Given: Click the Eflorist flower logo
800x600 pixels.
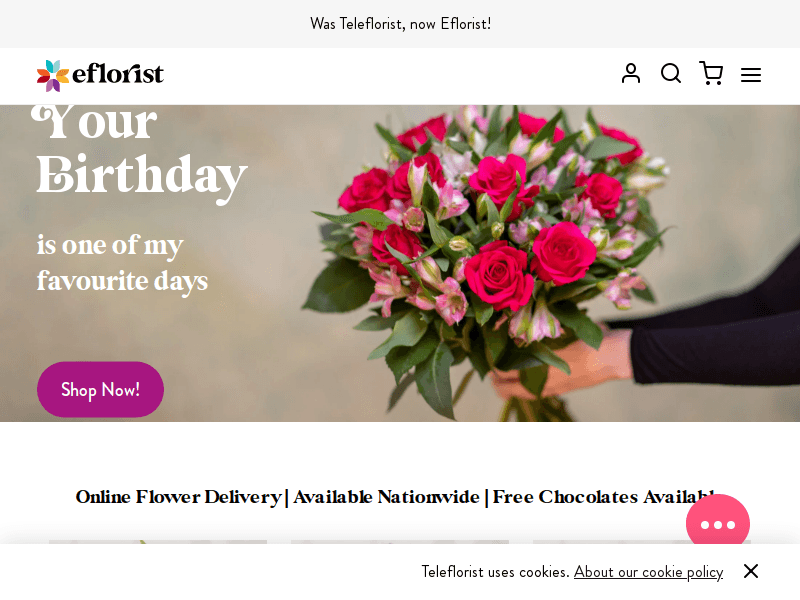Looking at the screenshot, I should point(100,75).
